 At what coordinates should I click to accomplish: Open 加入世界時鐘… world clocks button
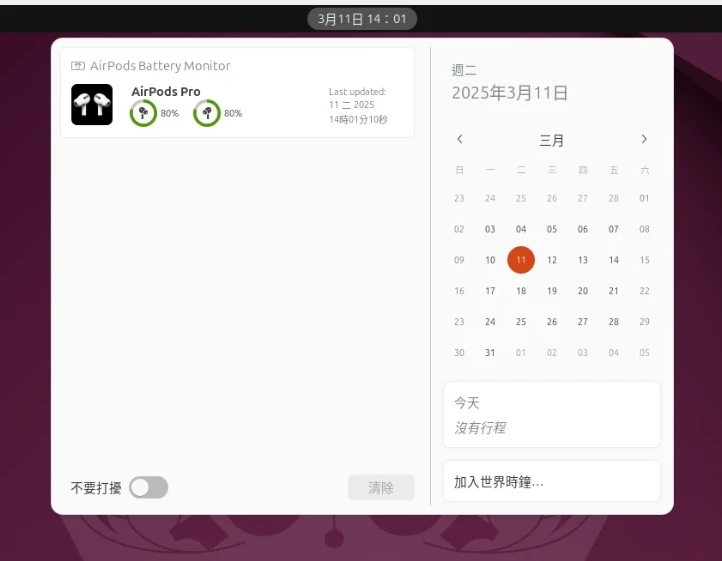[x=552, y=482]
